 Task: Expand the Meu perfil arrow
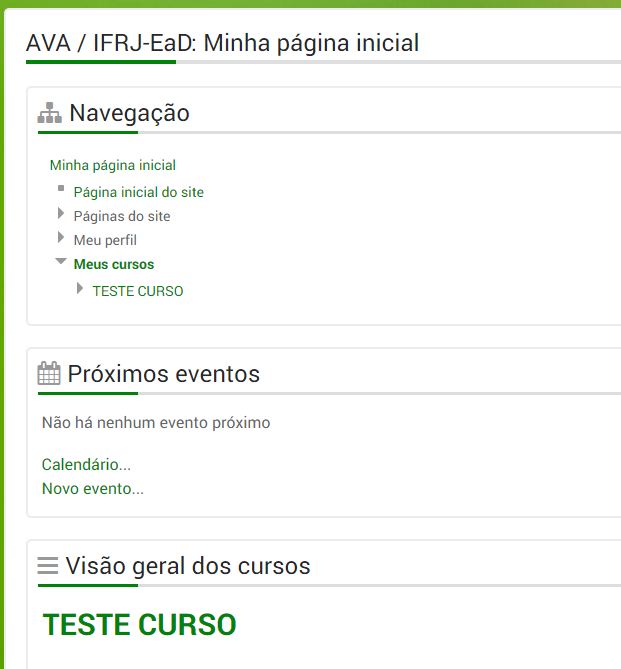tap(61, 238)
